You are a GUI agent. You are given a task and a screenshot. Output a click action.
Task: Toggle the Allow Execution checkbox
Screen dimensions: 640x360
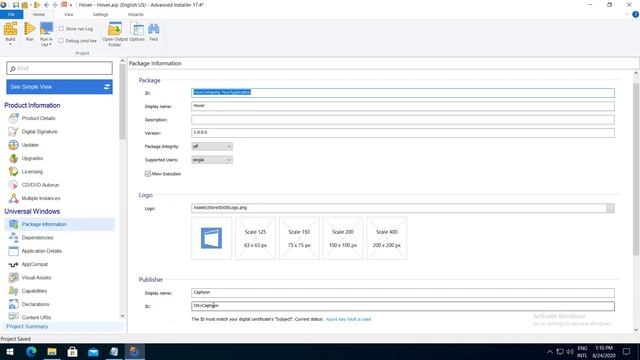[148, 174]
